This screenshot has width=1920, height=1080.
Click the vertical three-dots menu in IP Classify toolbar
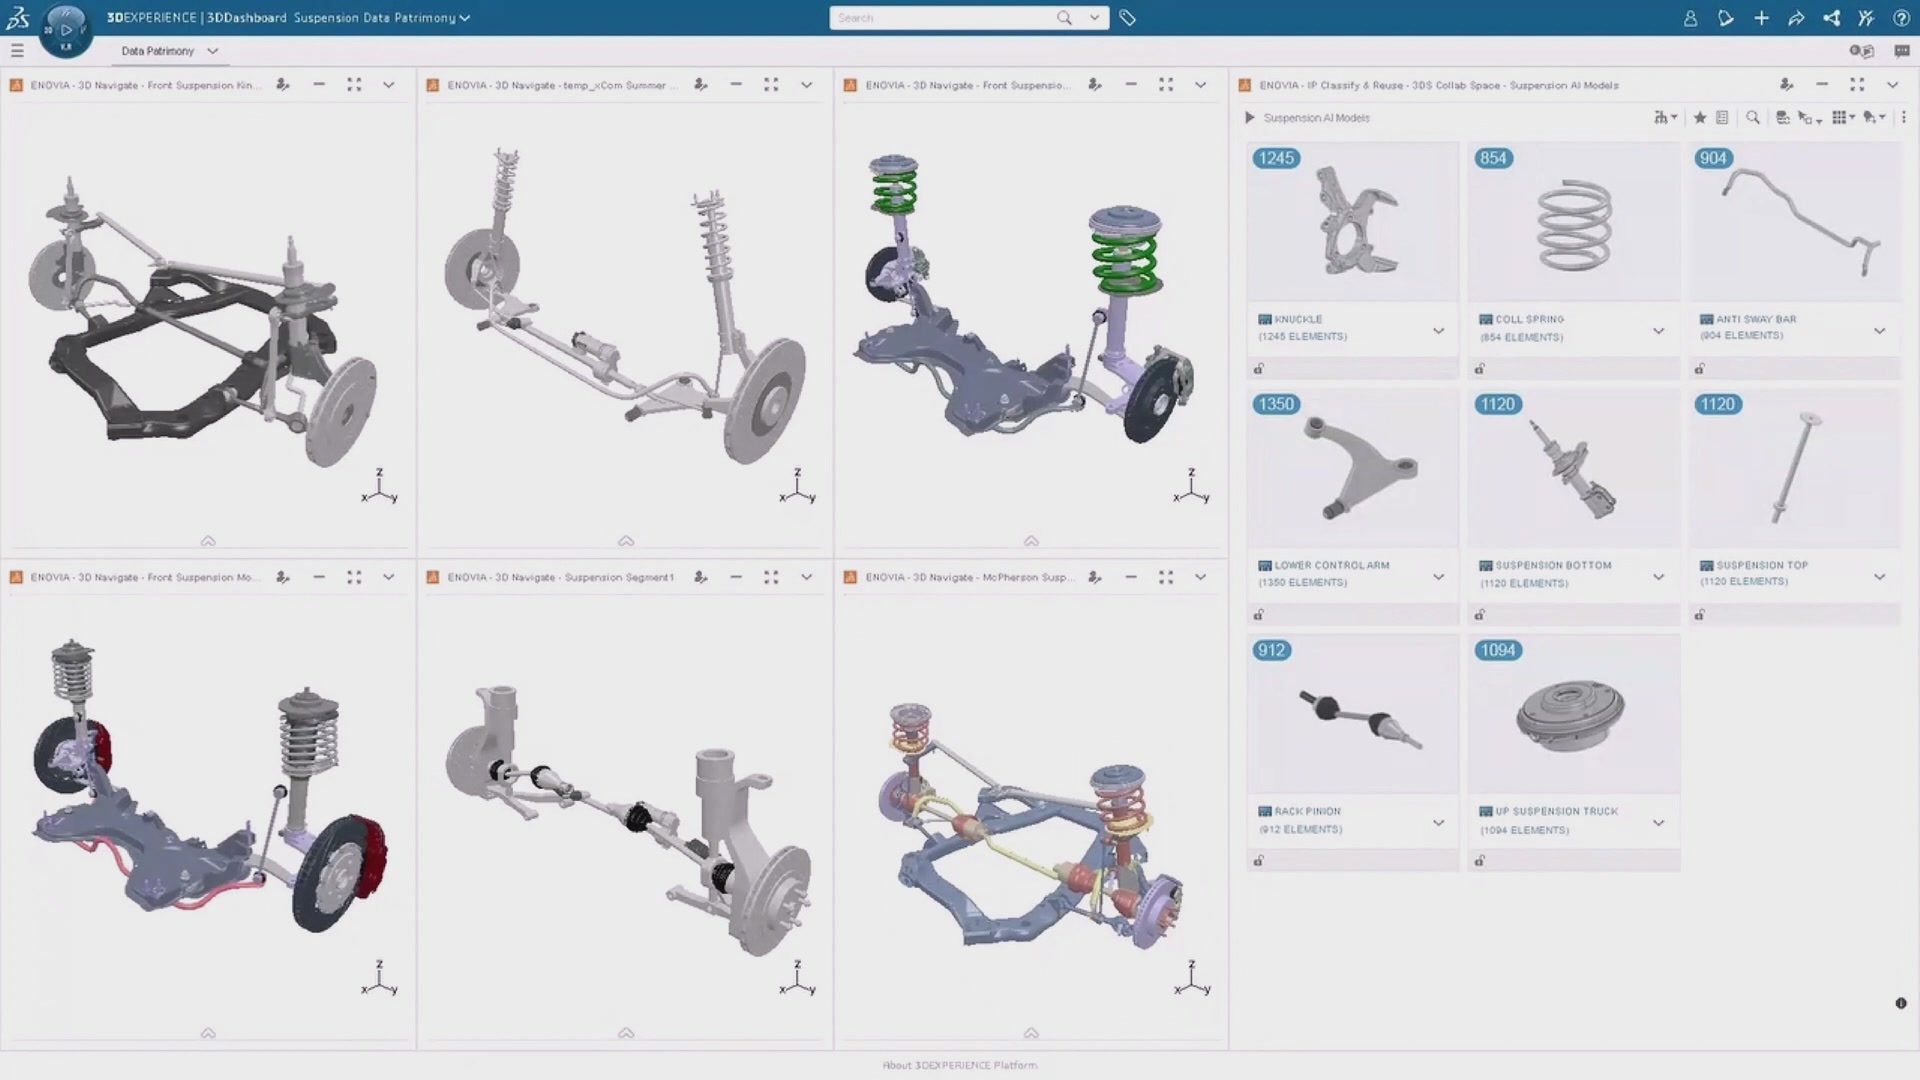click(x=1903, y=118)
